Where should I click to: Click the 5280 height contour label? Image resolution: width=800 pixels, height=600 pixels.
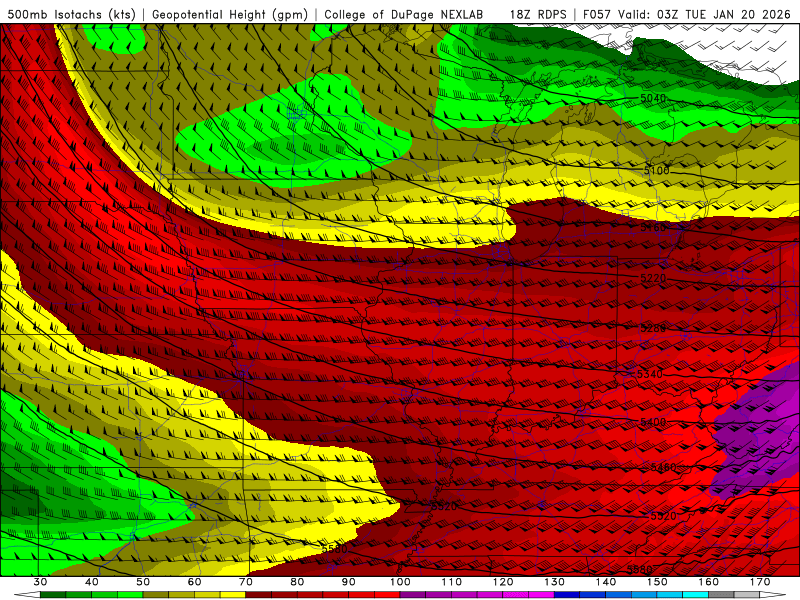pos(653,328)
